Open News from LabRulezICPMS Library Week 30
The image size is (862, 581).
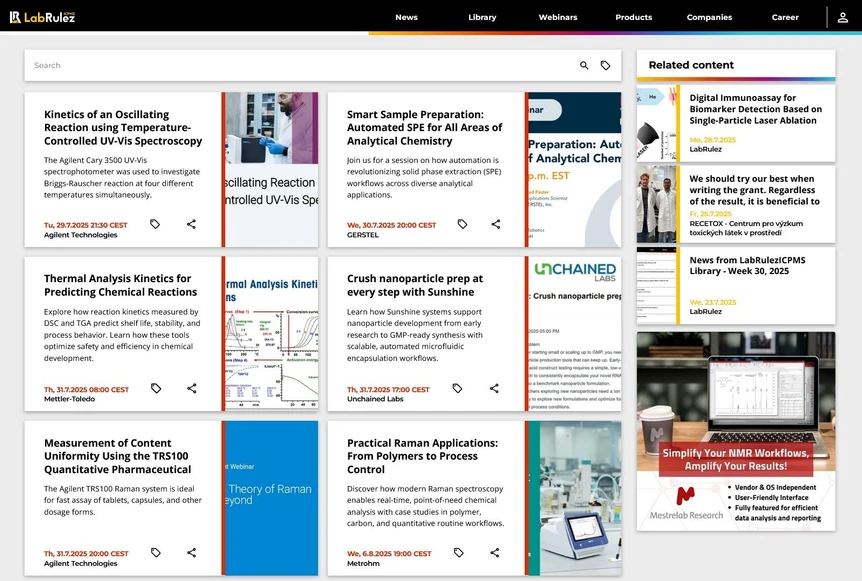point(747,265)
